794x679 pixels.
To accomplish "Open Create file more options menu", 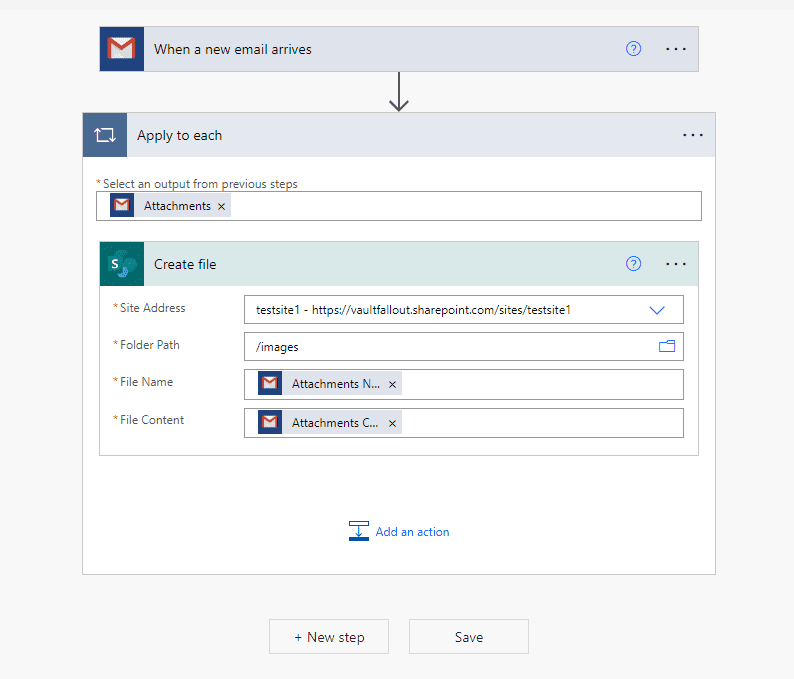I will (676, 264).
